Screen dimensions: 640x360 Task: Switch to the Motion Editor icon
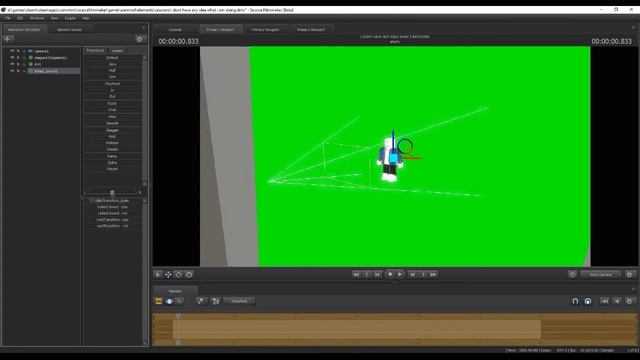[x=169, y=301]
